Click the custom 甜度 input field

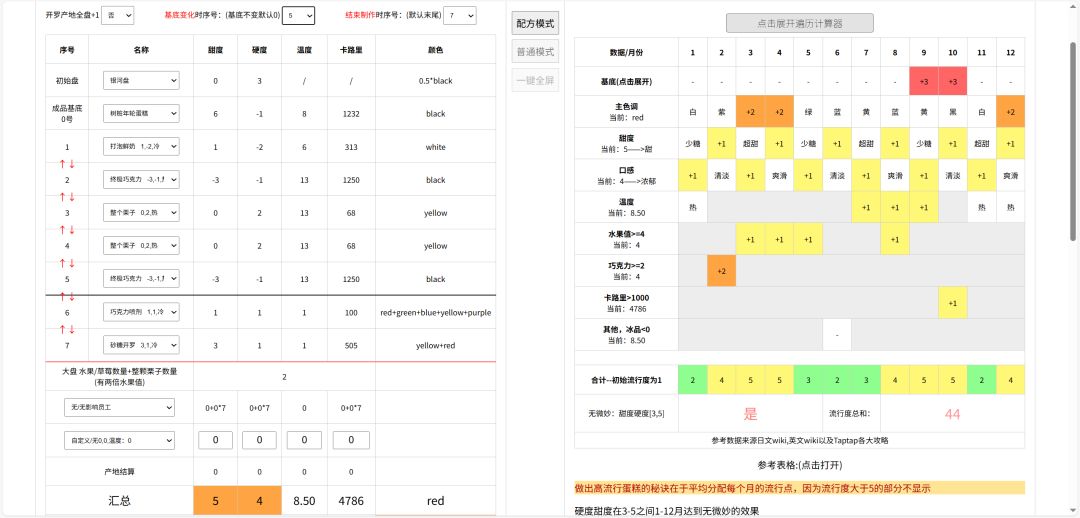(x=216, y=440)
